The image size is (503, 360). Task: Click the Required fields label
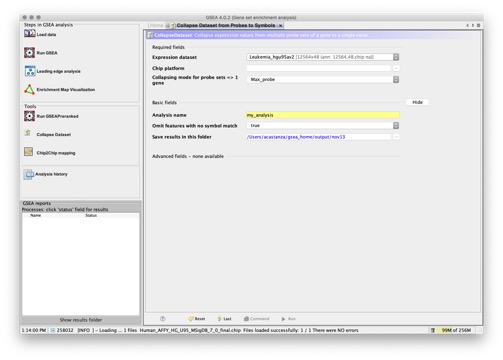168,47
